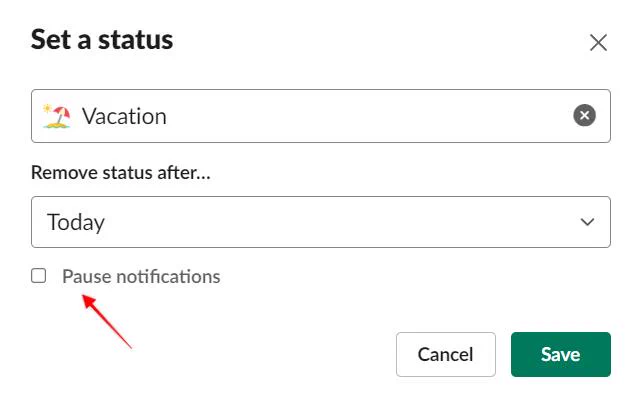
Task: Cancel setting the status
Action: point(446,354)
